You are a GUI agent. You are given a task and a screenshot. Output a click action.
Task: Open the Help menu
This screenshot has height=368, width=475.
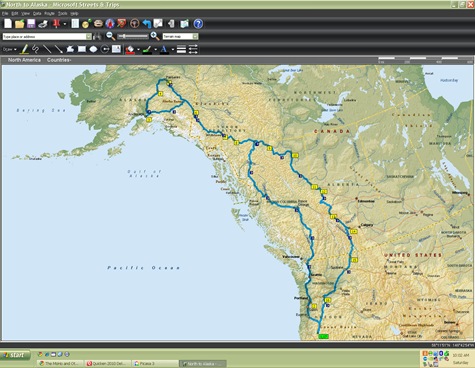pyautogui.click(x=74, y=14)
